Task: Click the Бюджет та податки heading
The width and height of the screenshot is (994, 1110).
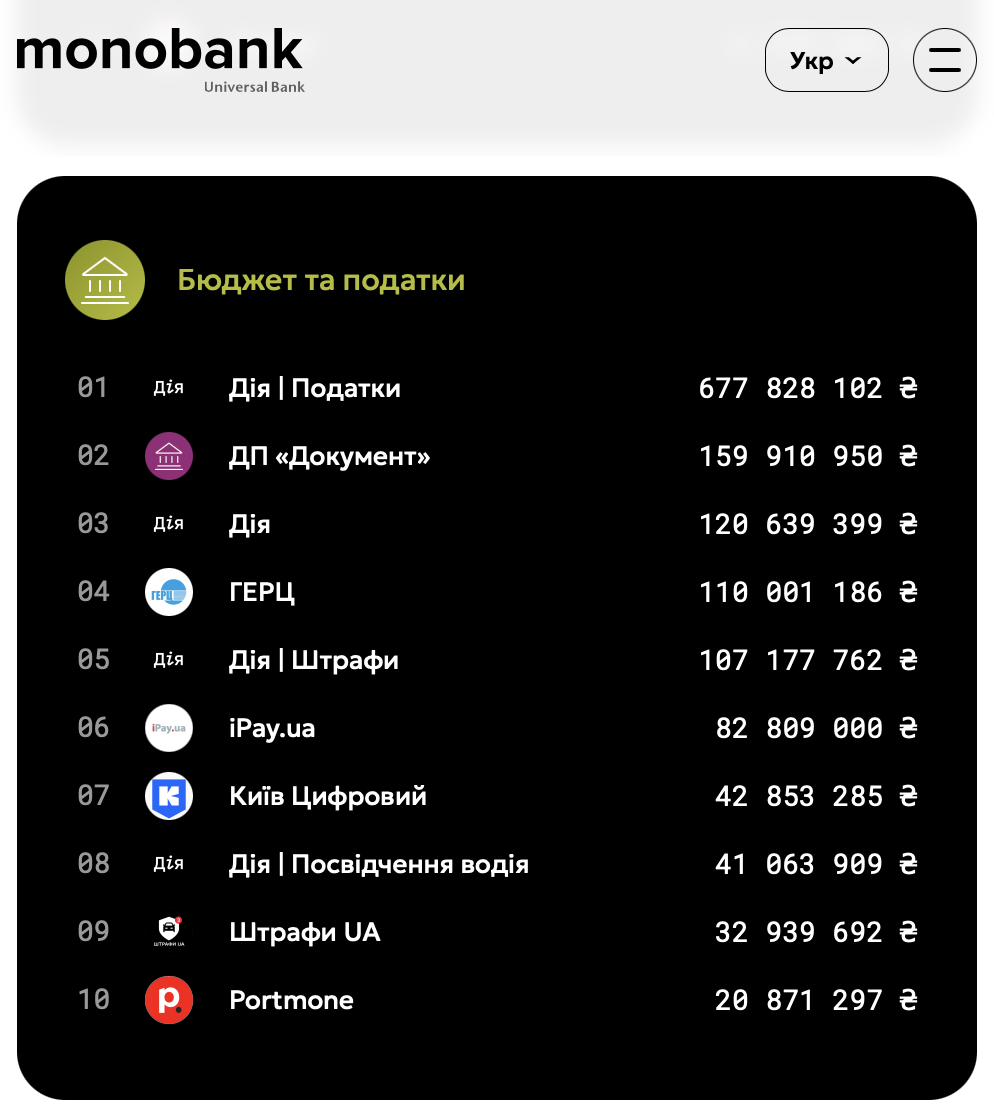Action: click(321, 280)
